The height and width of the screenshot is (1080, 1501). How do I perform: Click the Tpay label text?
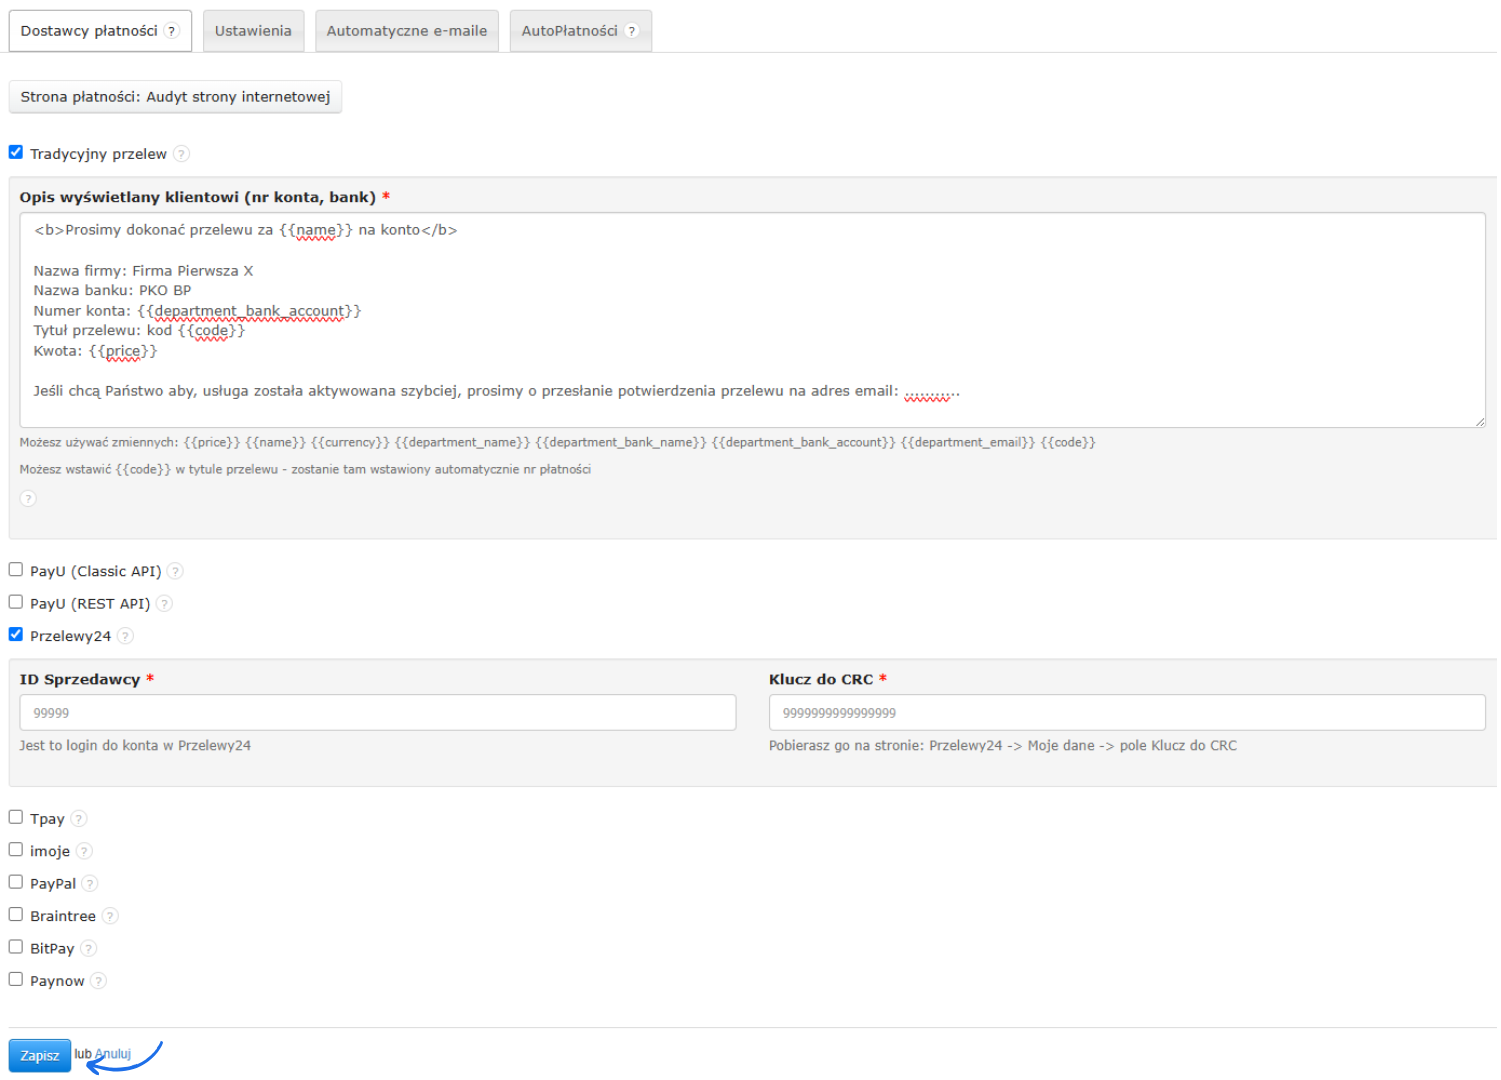[x=47, y=819]
